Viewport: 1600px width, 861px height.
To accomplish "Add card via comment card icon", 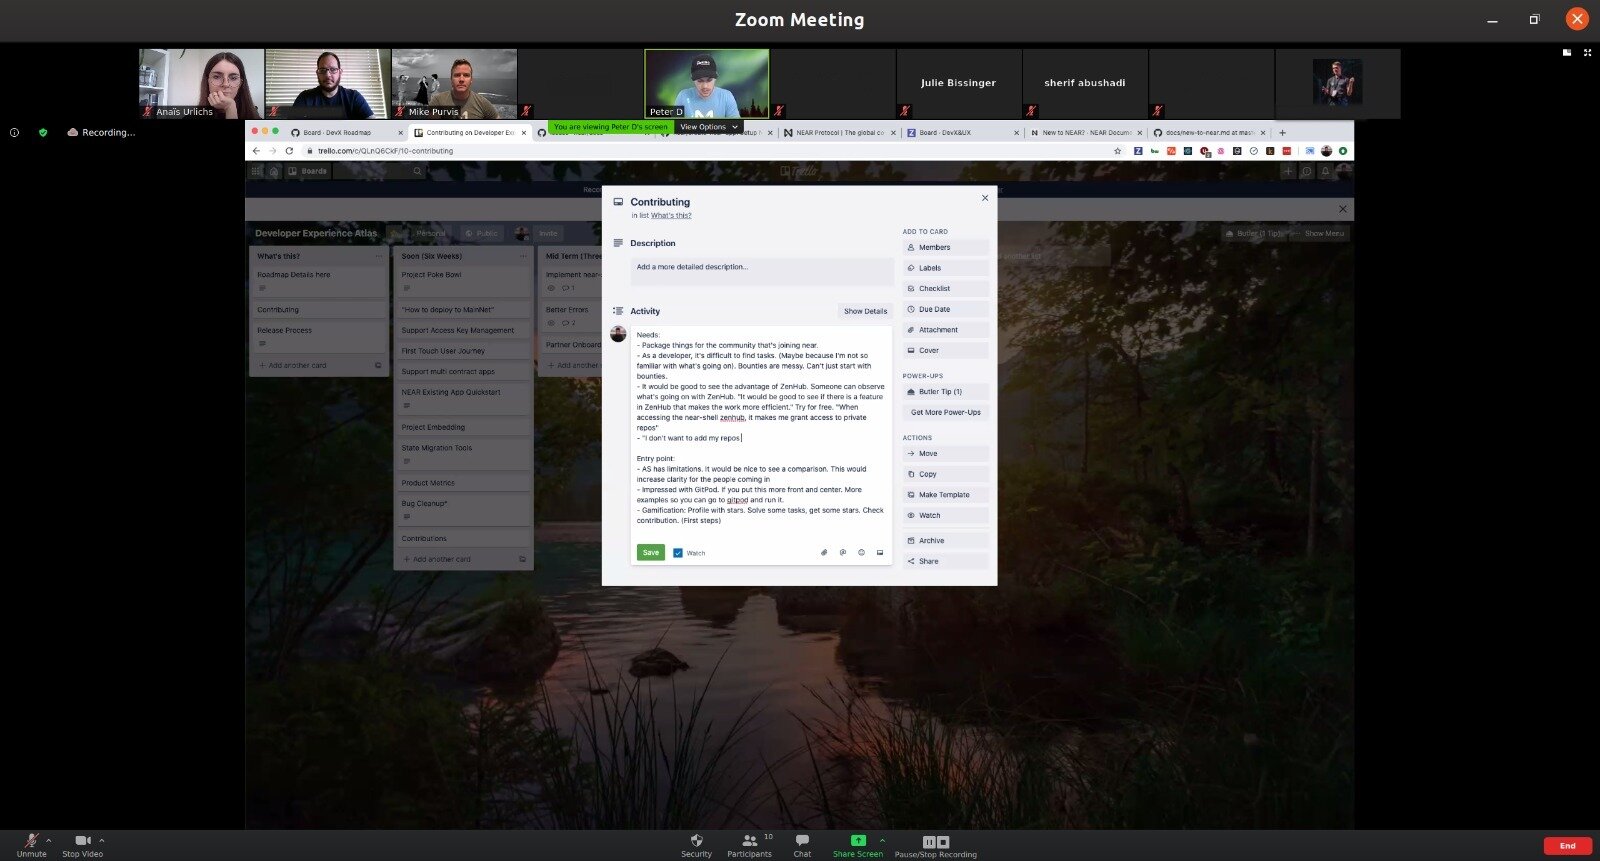I will point(880,552).
